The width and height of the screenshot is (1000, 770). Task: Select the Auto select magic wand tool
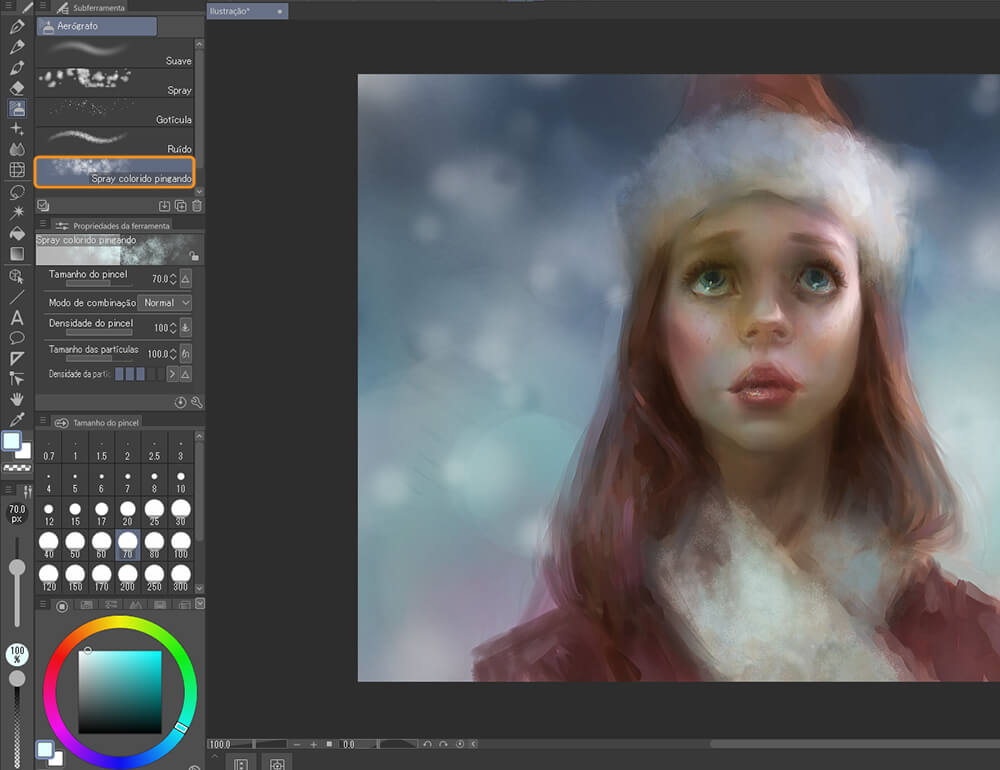click(x=17, y=212)
